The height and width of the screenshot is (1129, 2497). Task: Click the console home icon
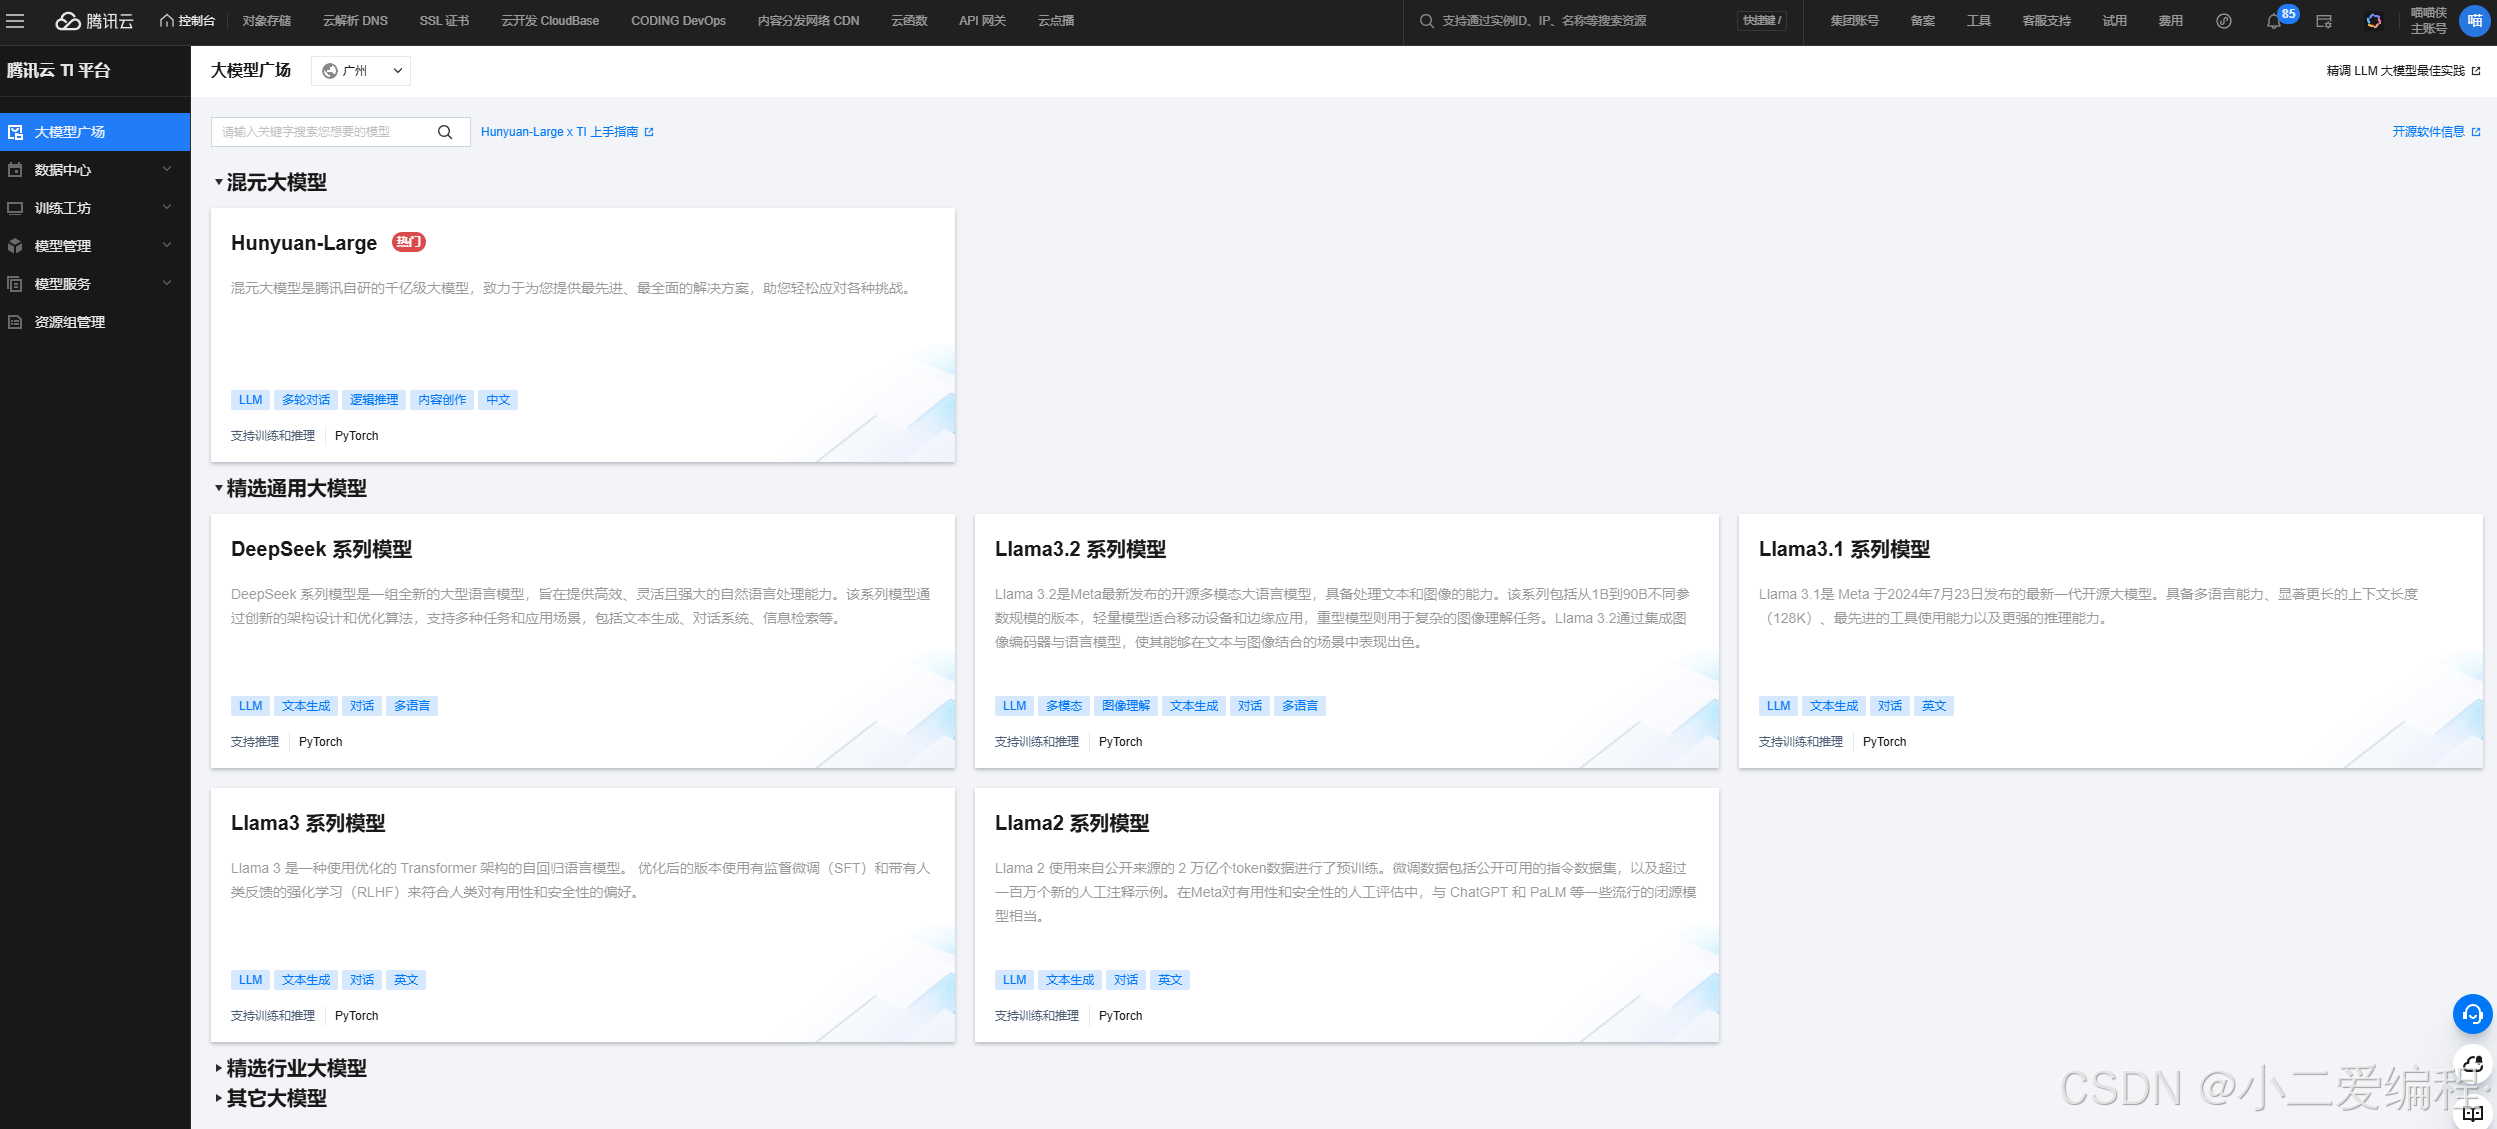167,21
